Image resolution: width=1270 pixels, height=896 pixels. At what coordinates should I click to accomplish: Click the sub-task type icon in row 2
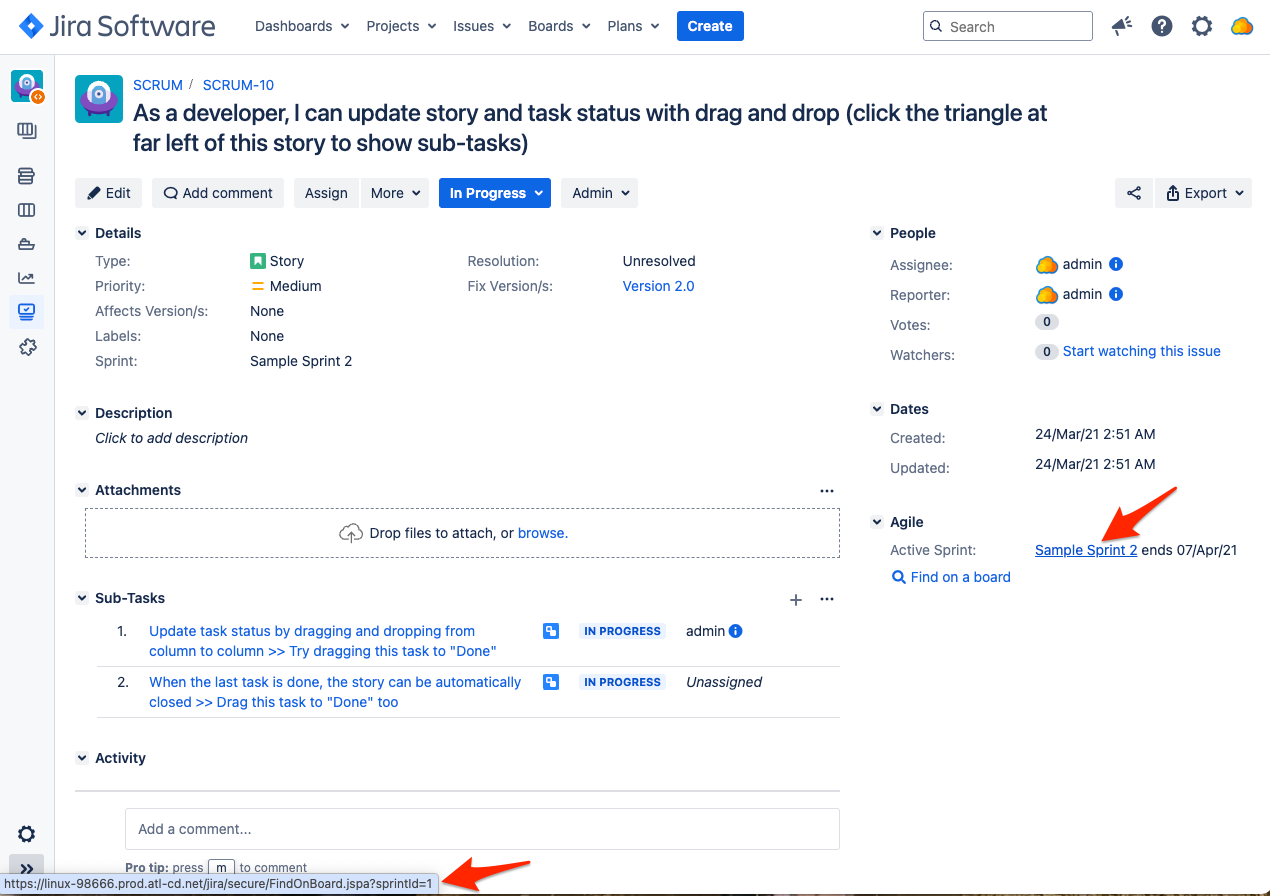[551, 682]
